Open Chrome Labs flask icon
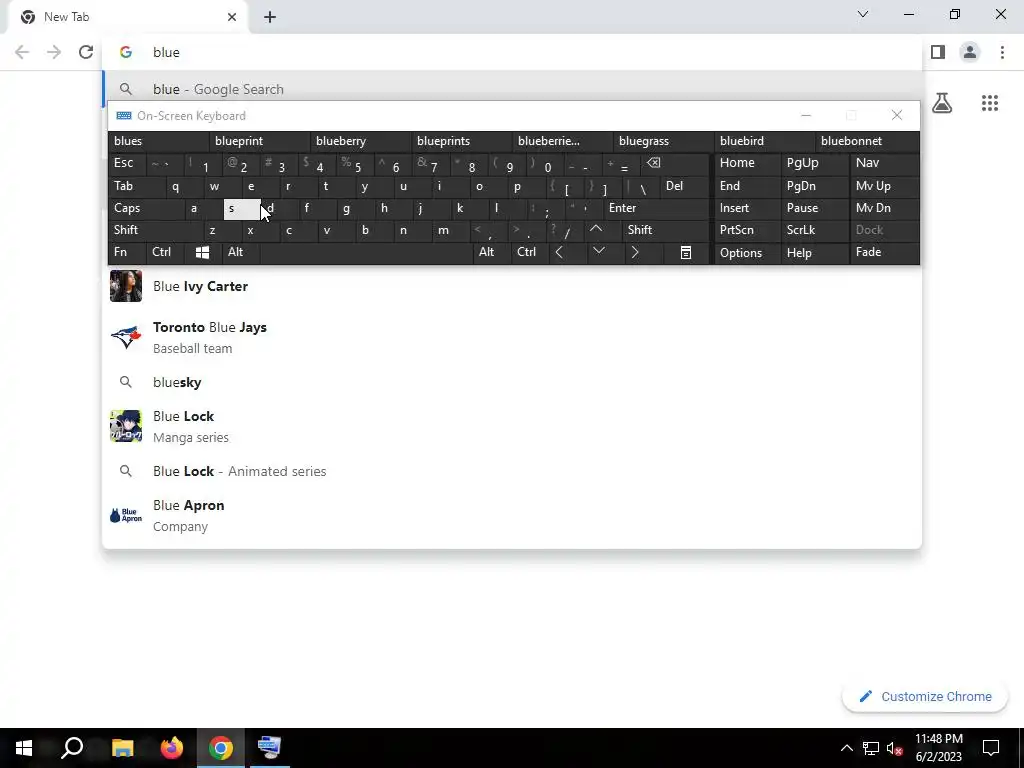The height and width of the screenshot is (768, 1024). click(942, 103)
